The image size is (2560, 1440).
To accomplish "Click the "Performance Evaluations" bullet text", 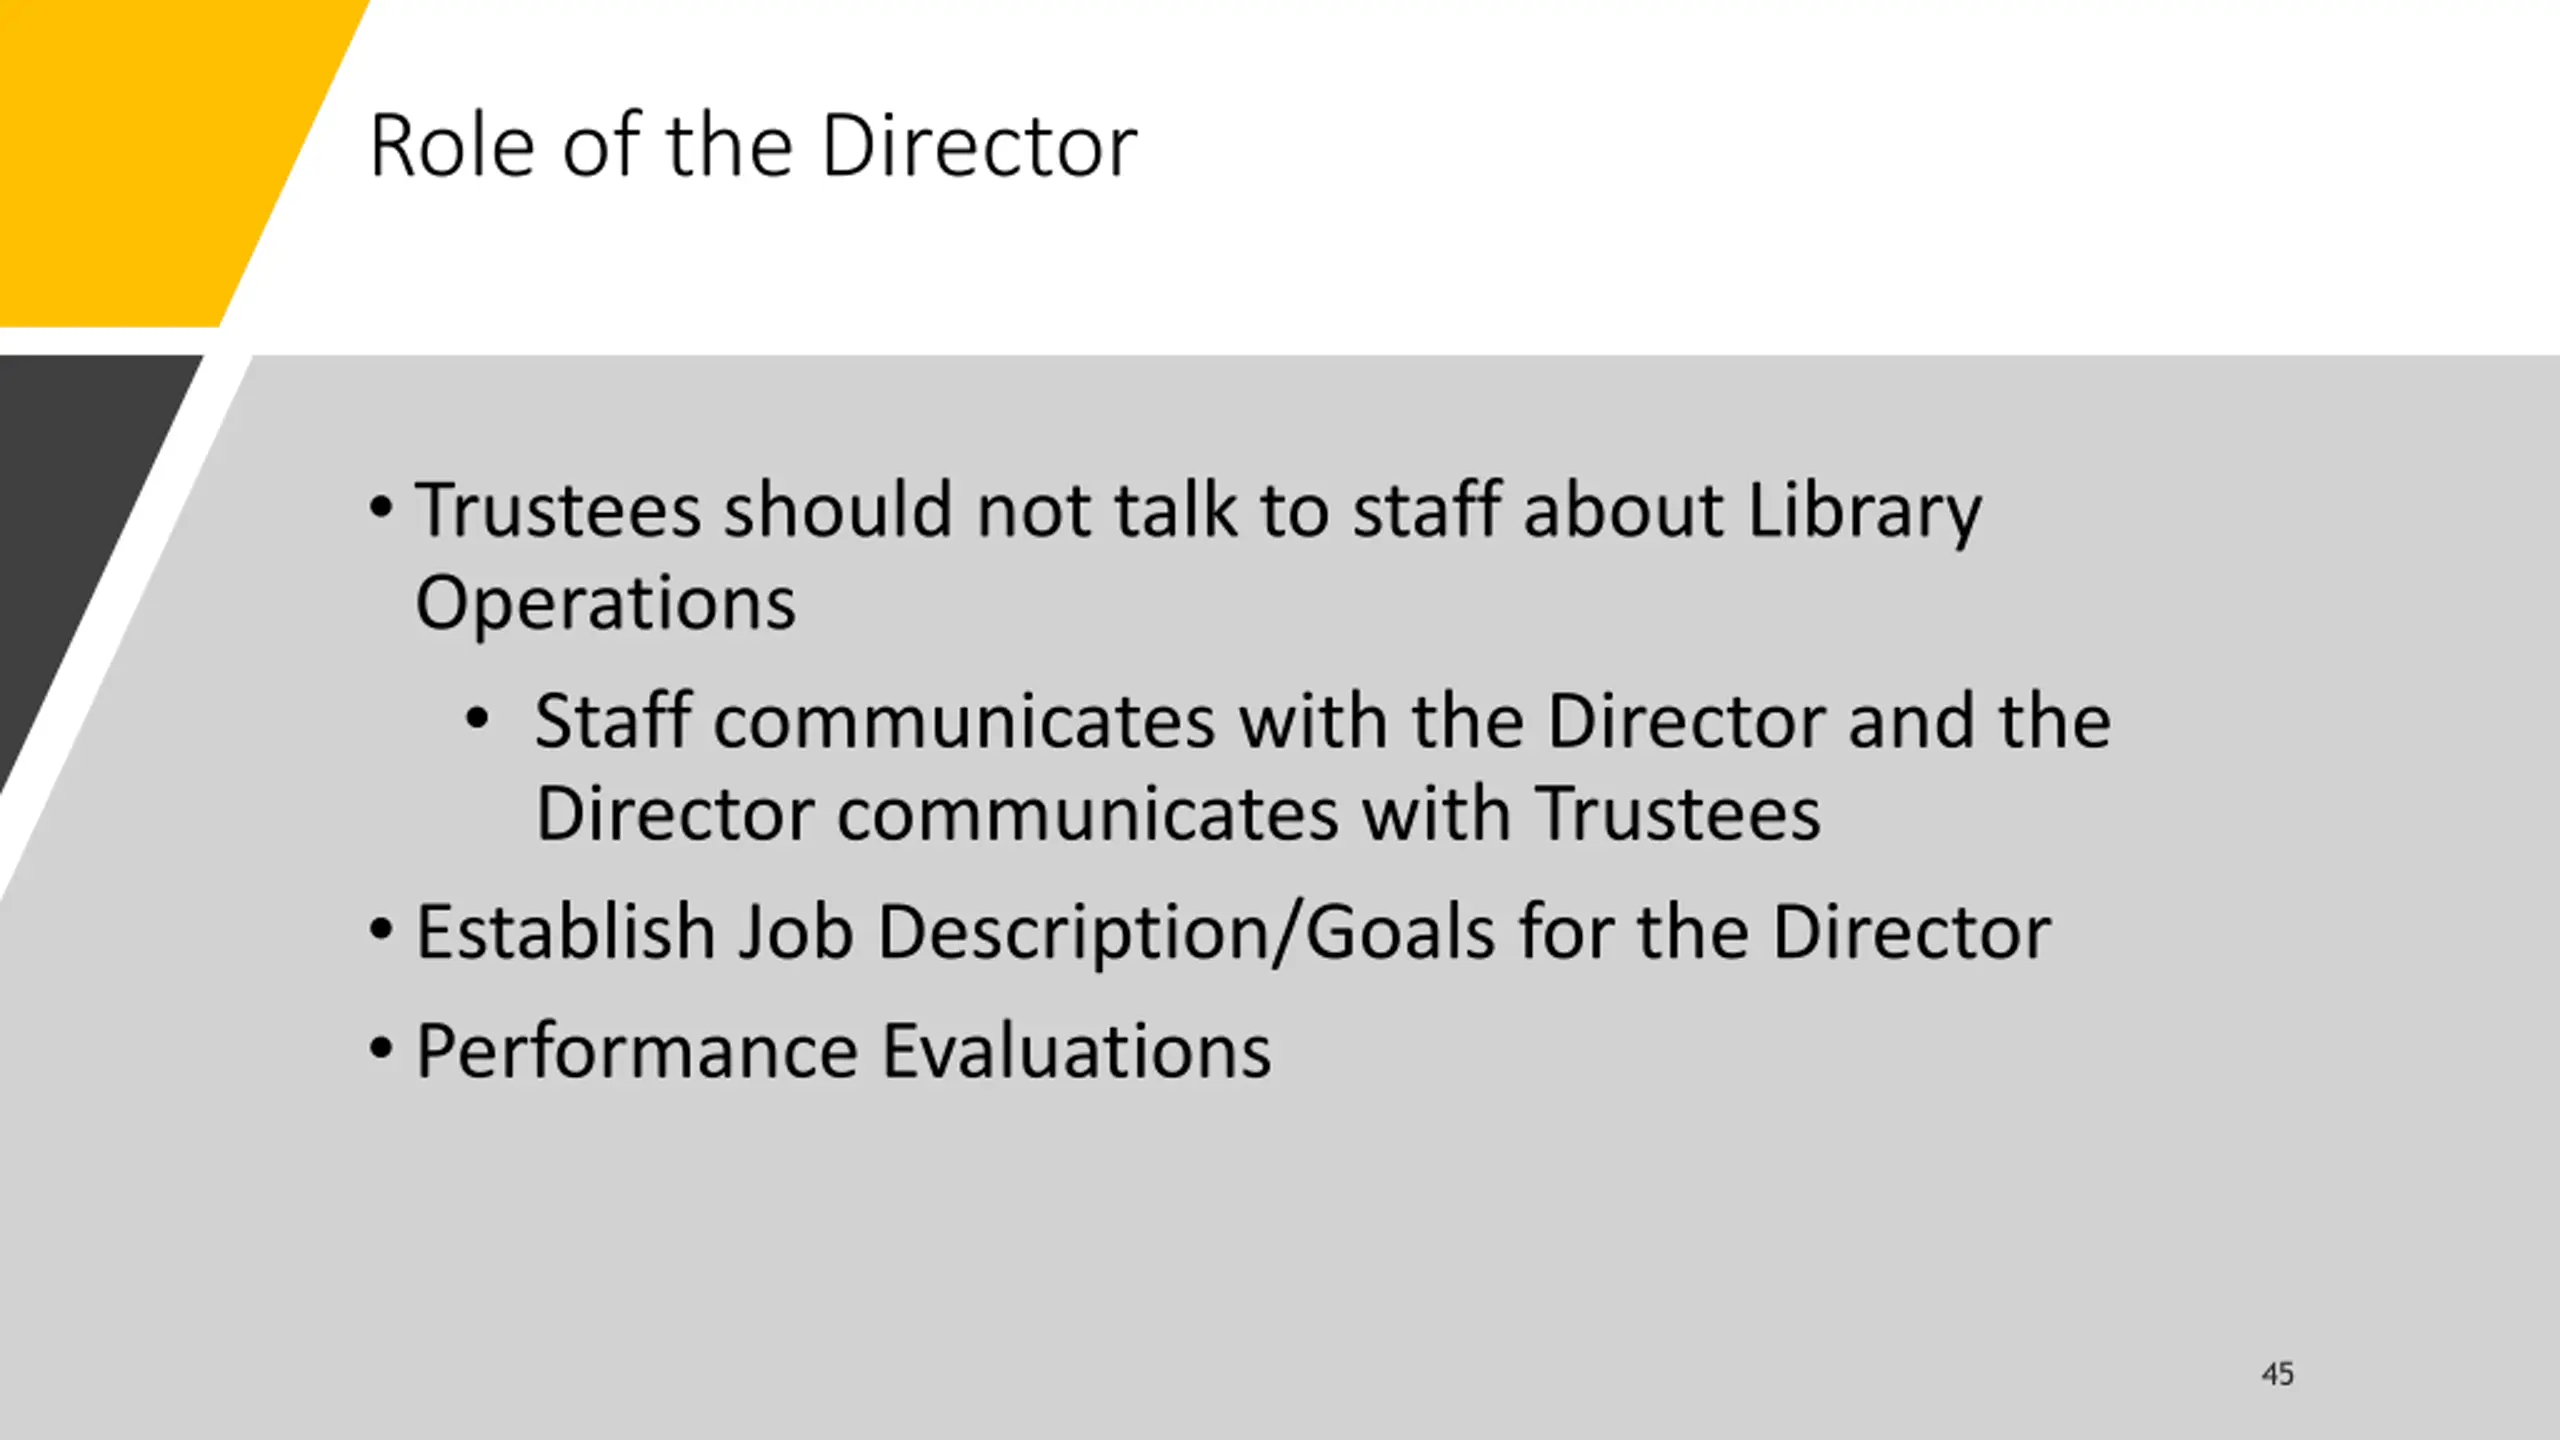I will click(842, 1051).
